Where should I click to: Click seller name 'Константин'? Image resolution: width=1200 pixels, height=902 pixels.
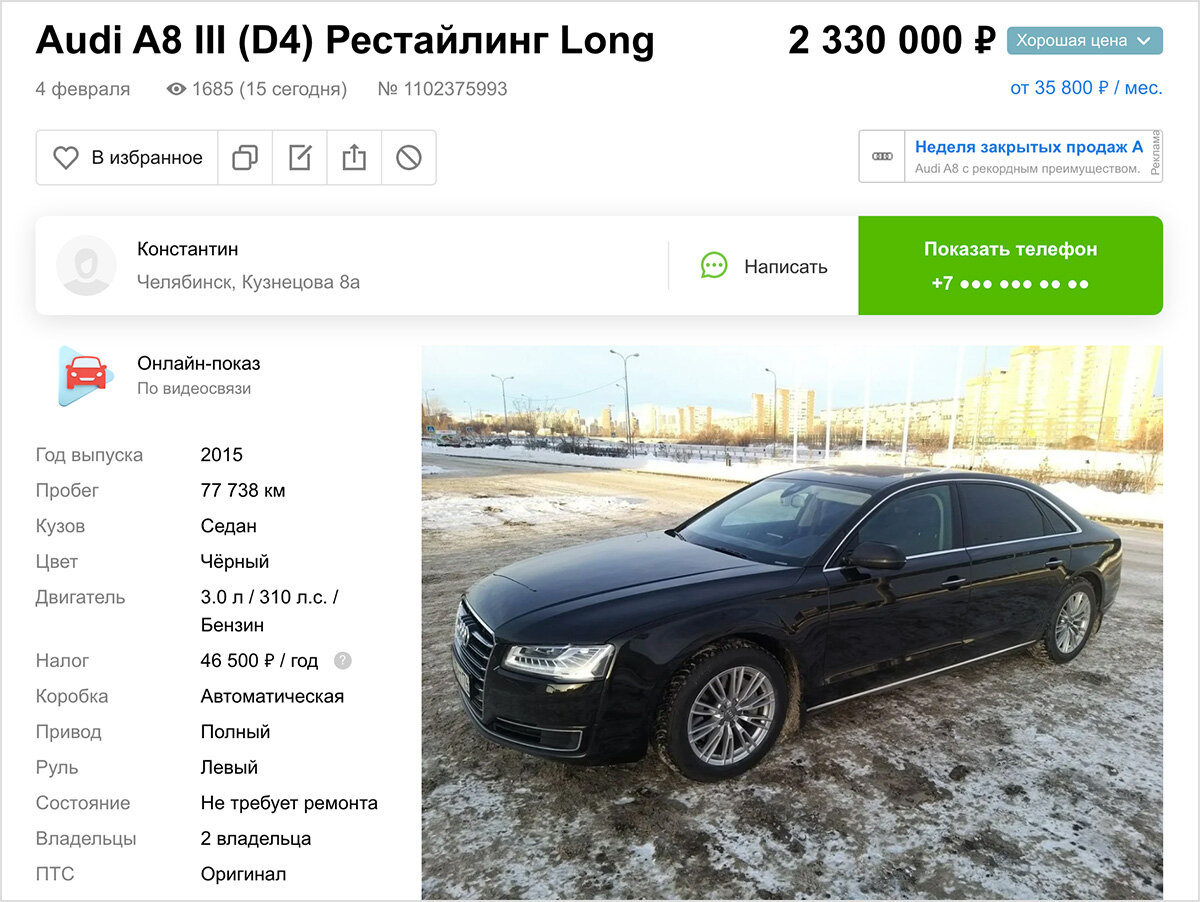click(x=188, y=249)
